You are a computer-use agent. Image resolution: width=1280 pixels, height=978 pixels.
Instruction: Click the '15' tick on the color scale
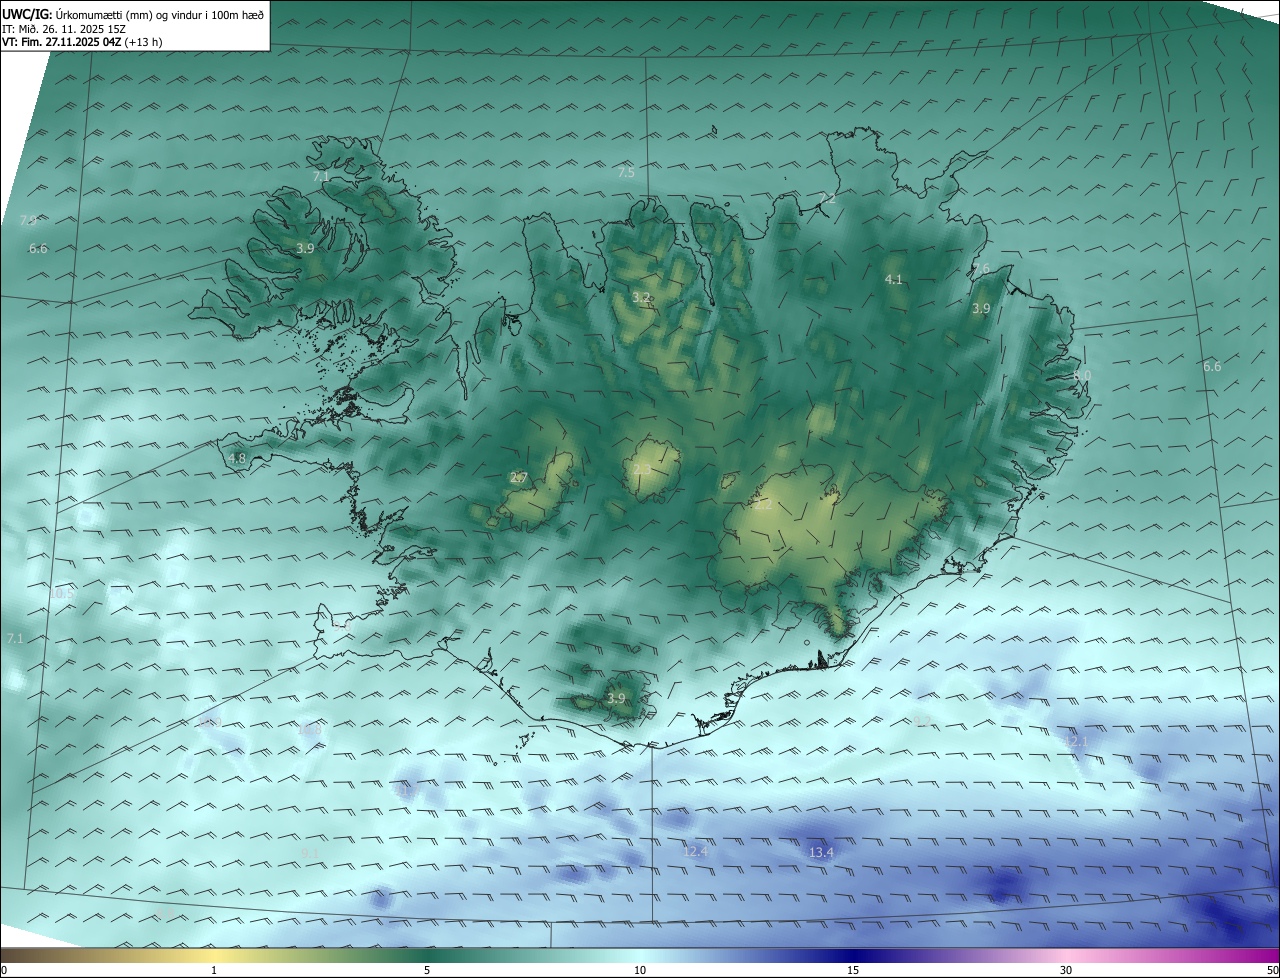[853, 970]
